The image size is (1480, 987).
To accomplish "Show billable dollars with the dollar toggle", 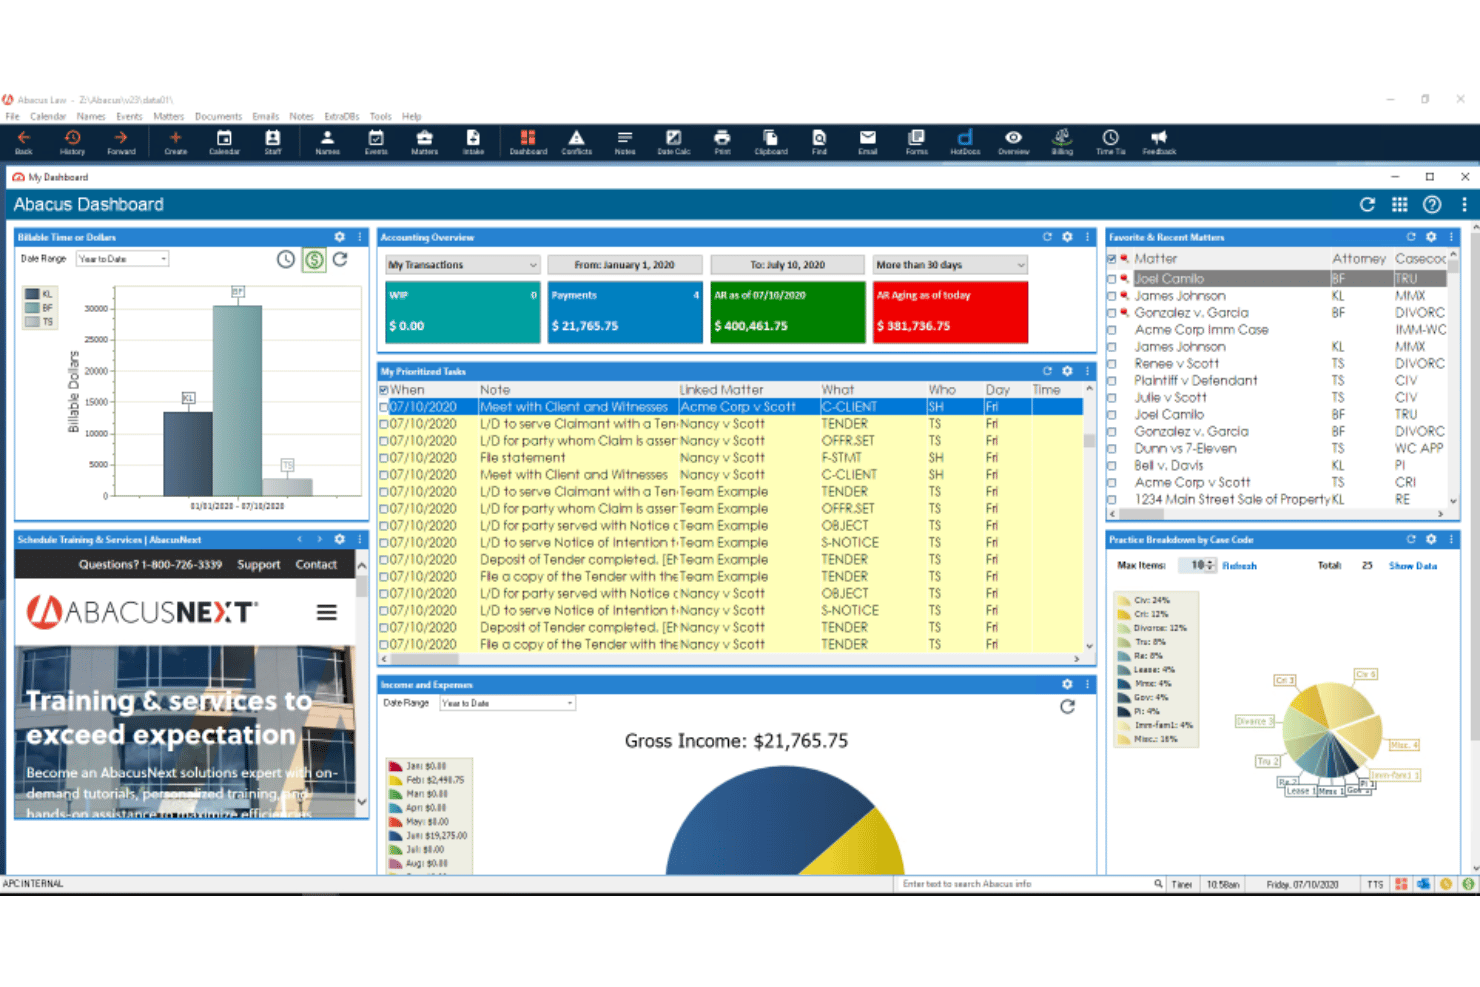I will pyautogui.click(x=314, y=260).
